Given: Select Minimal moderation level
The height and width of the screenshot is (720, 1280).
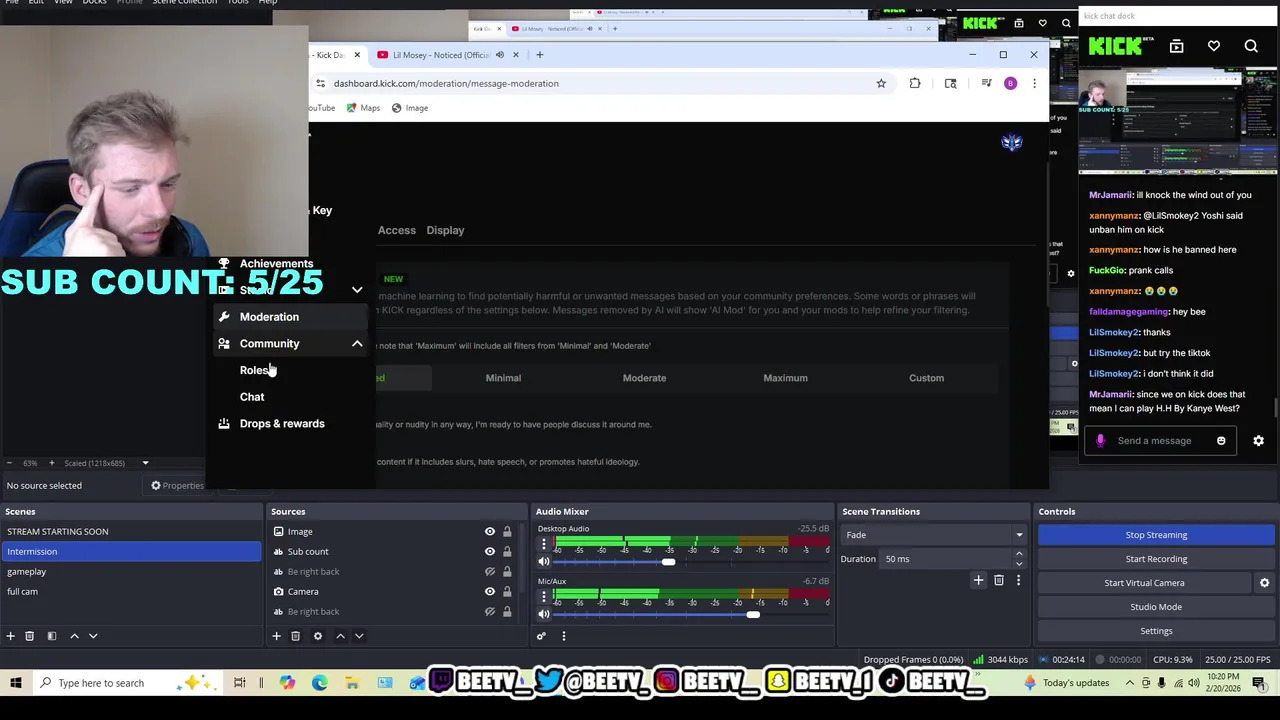Looking at the screenshot, I should point(503,378).
